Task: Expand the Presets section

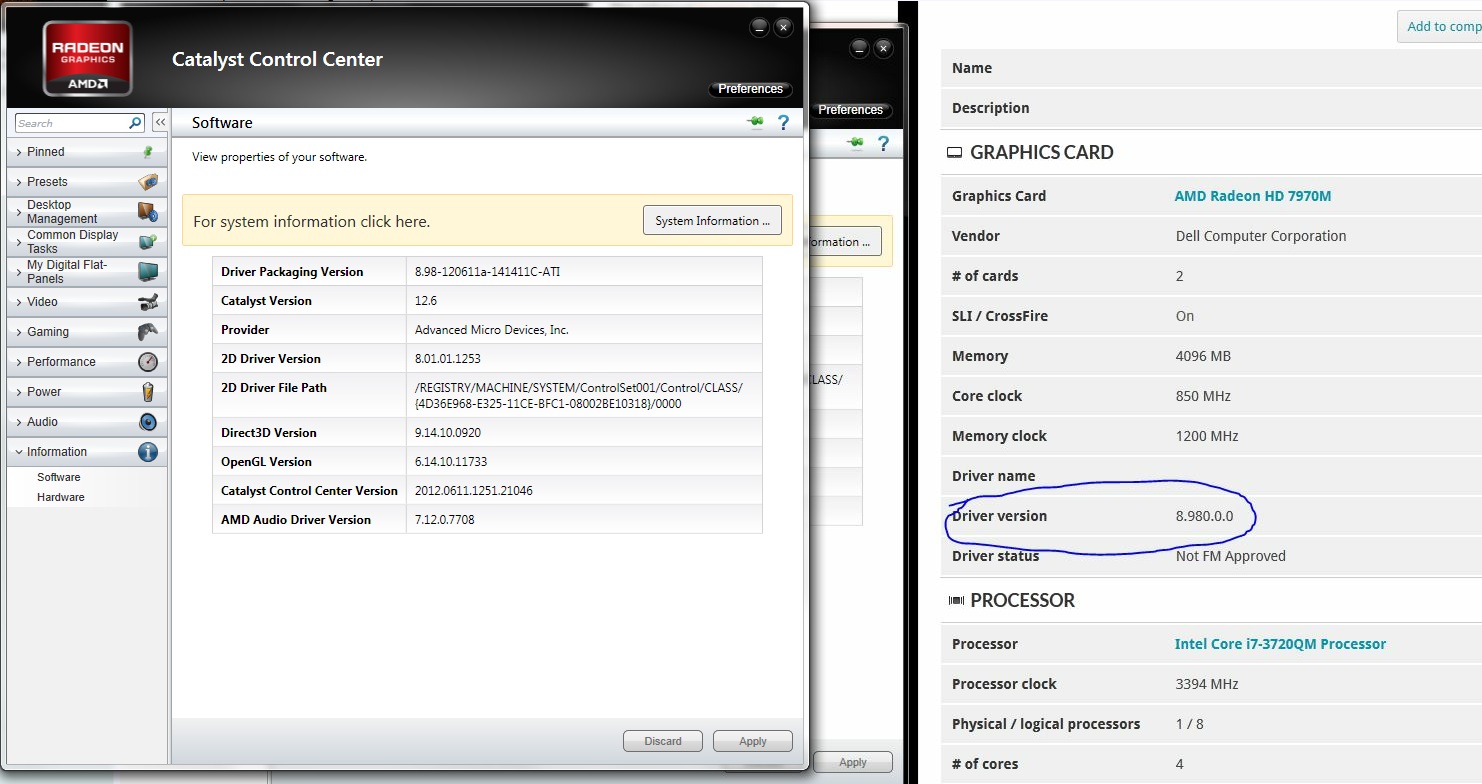Action: (47, 182)
